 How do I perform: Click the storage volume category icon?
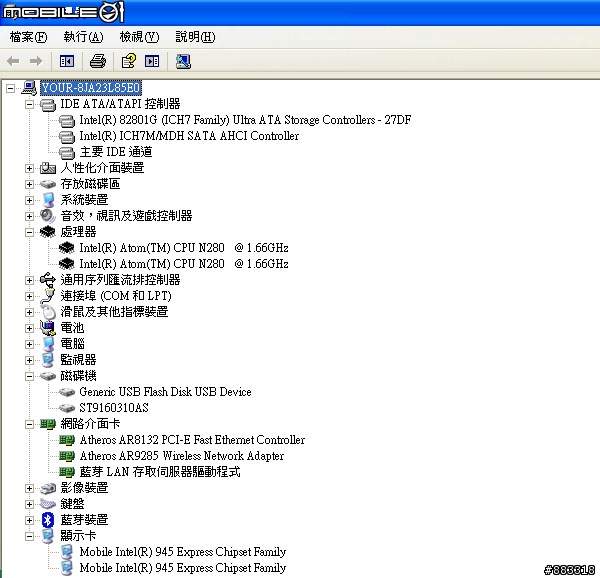point(48,184)
